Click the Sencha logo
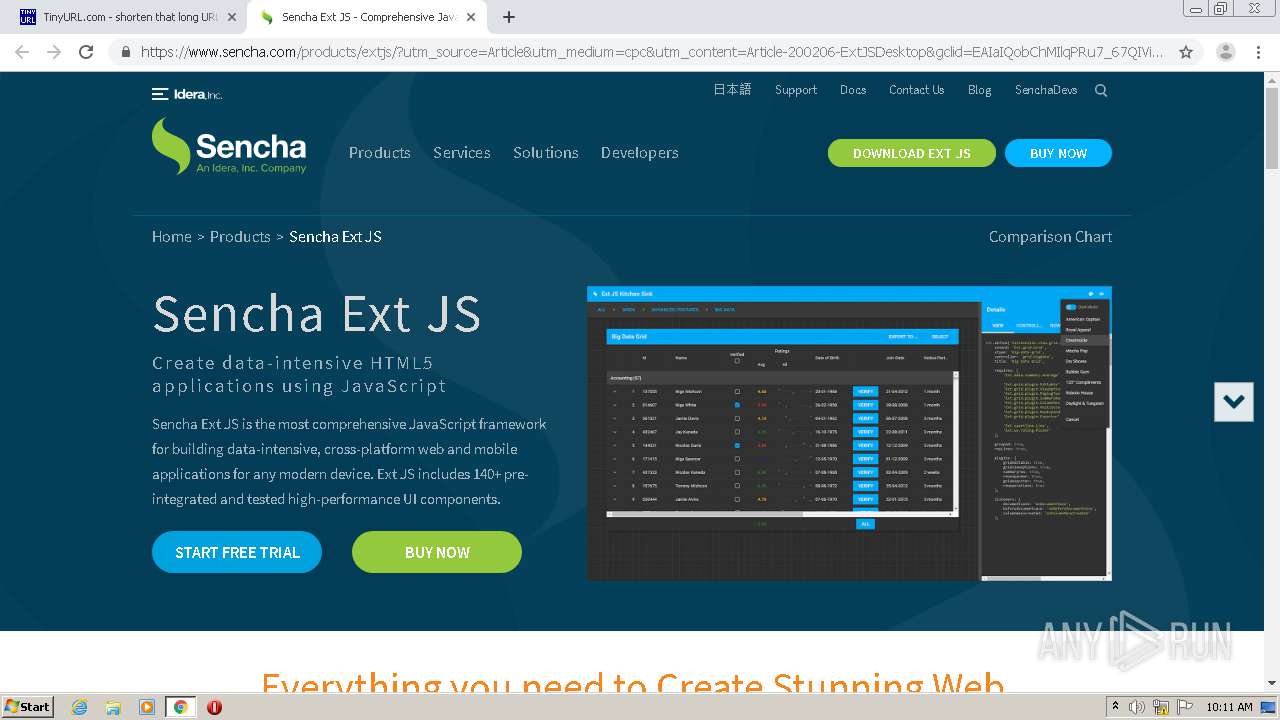1280x720 pixels. (x=229, y=146)
